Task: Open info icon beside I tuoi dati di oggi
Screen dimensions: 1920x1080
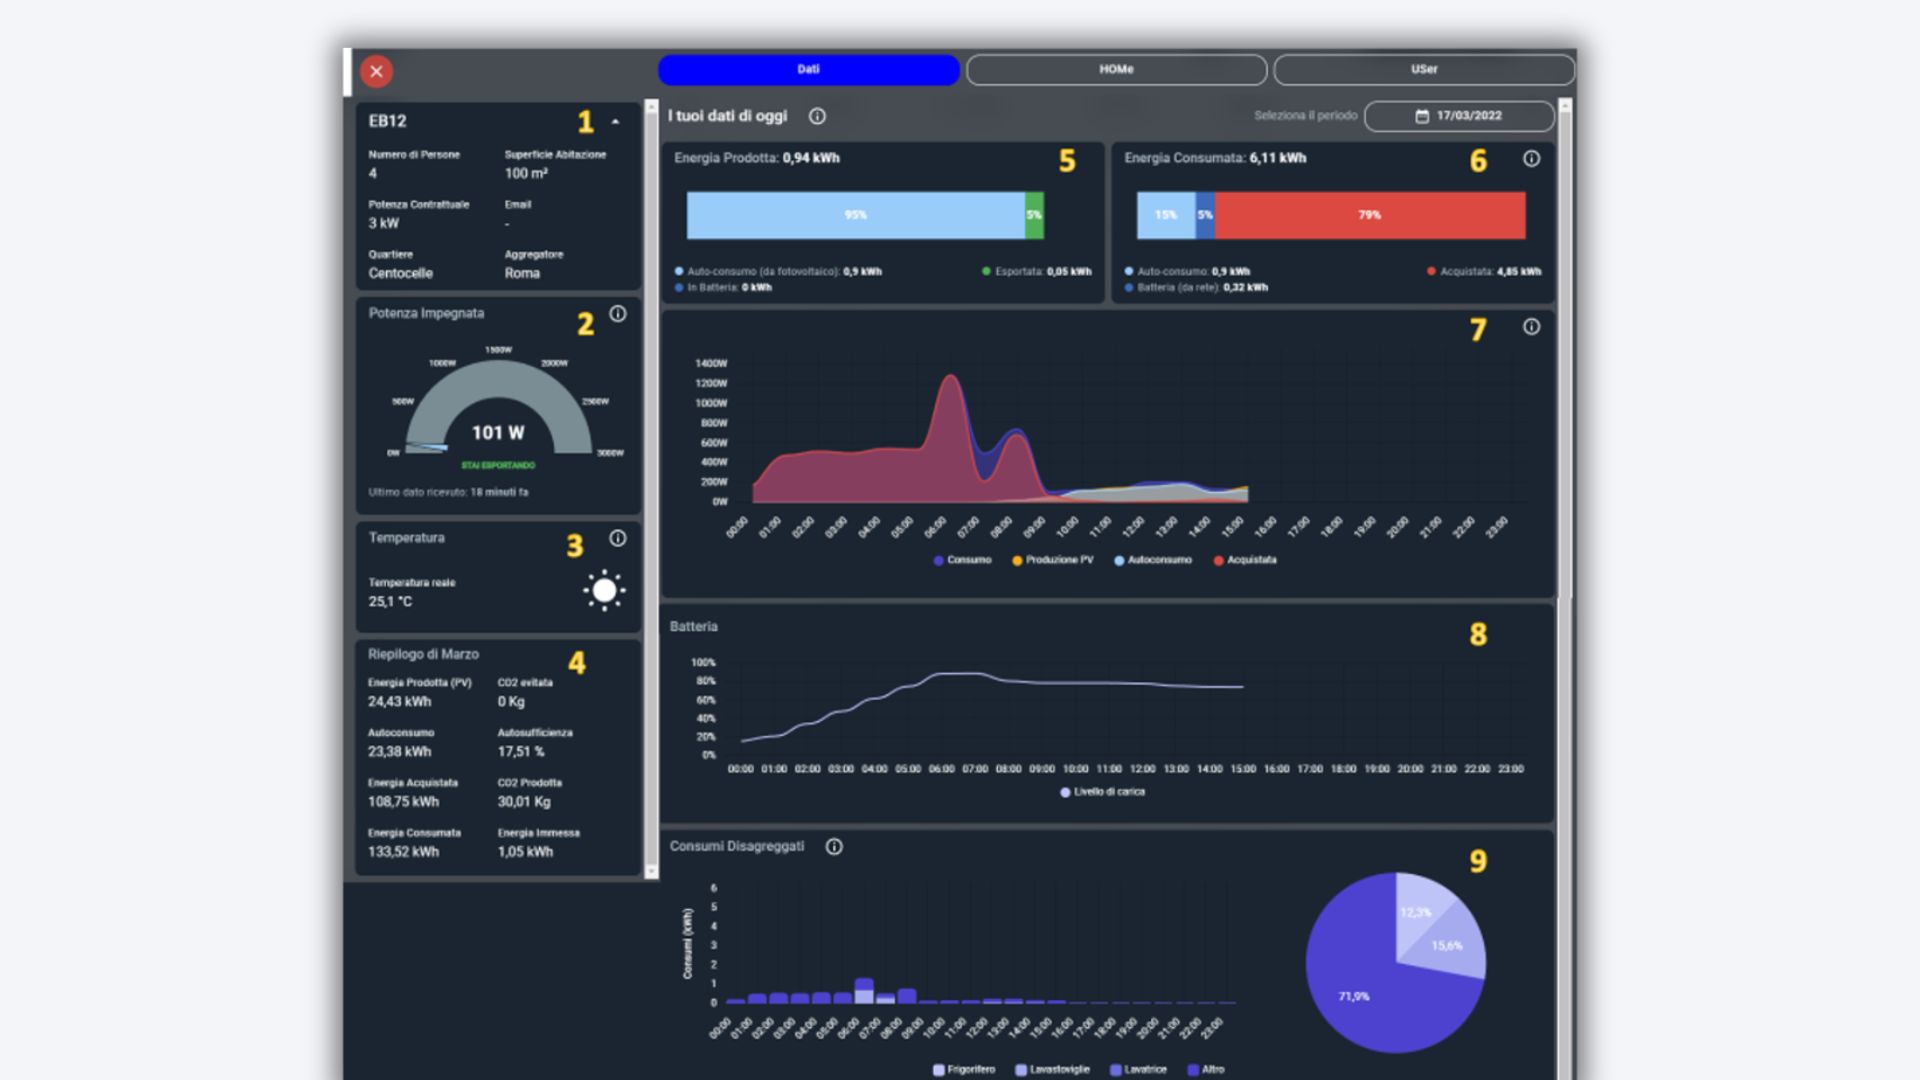Action: point(817,116)
